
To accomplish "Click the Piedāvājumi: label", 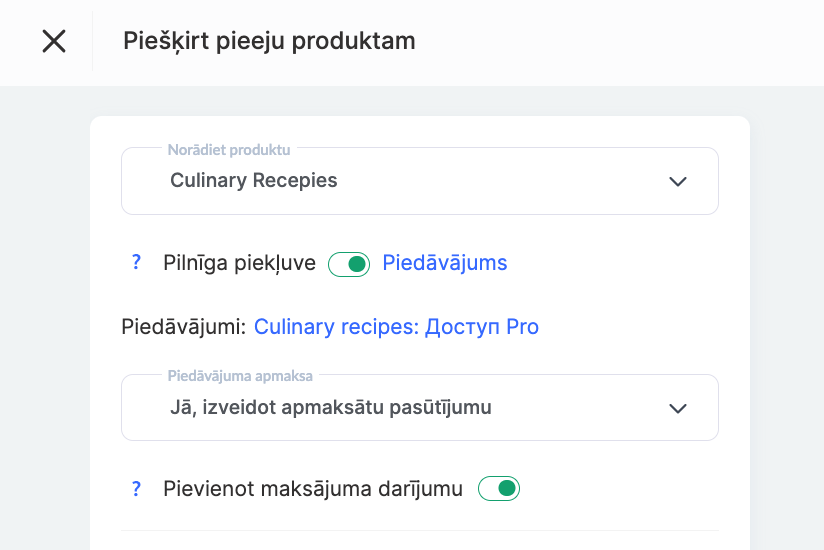I will [x=184, y=327].
